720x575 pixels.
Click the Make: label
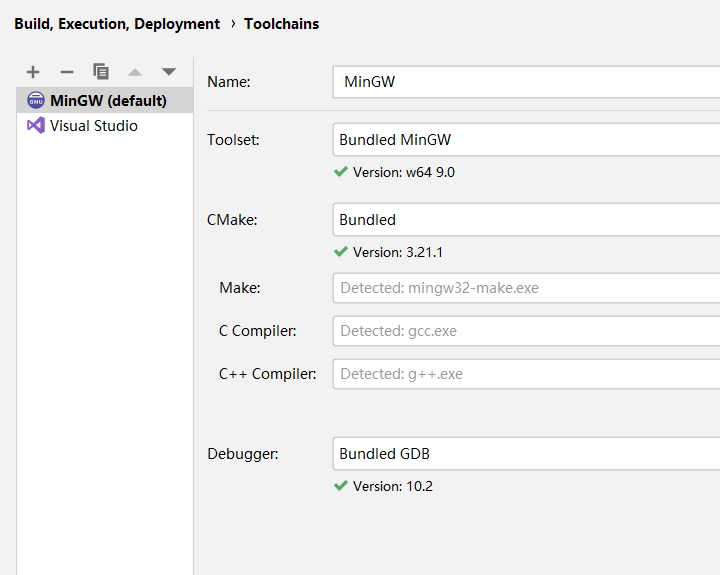click(240, 288)
